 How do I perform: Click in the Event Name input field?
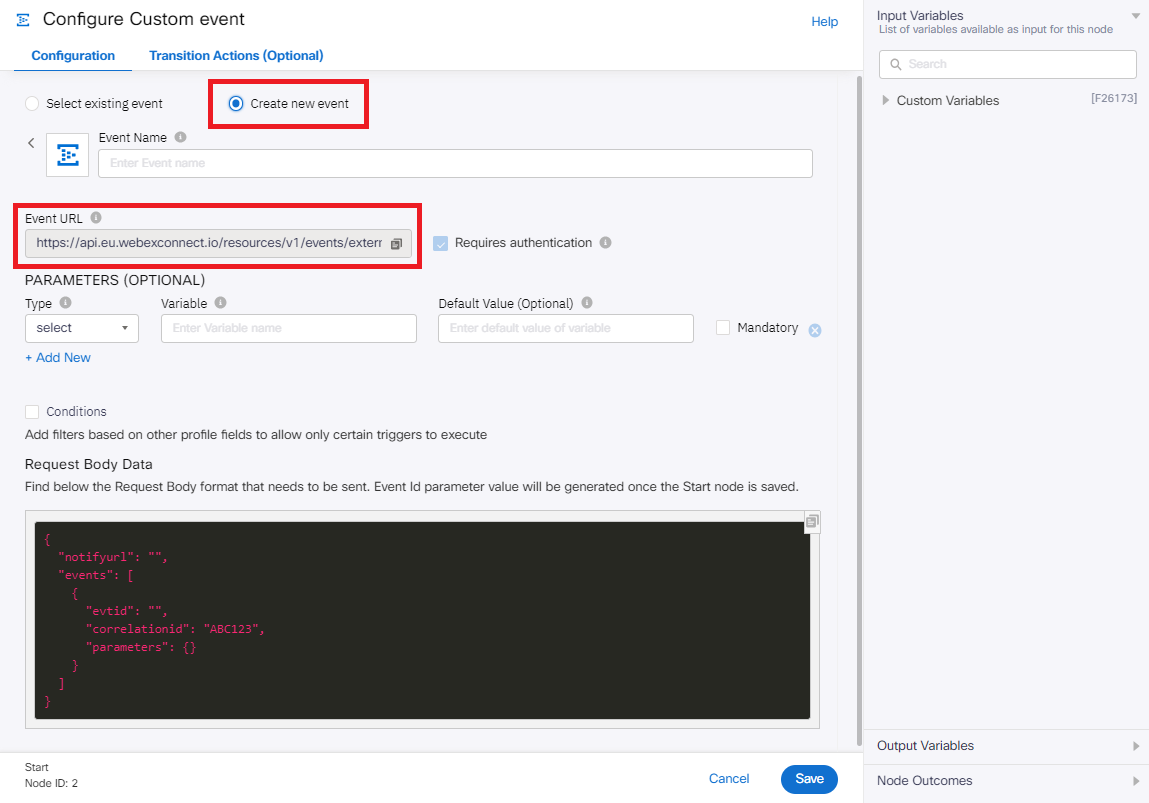pyautogui.click(x=455, y=163)
